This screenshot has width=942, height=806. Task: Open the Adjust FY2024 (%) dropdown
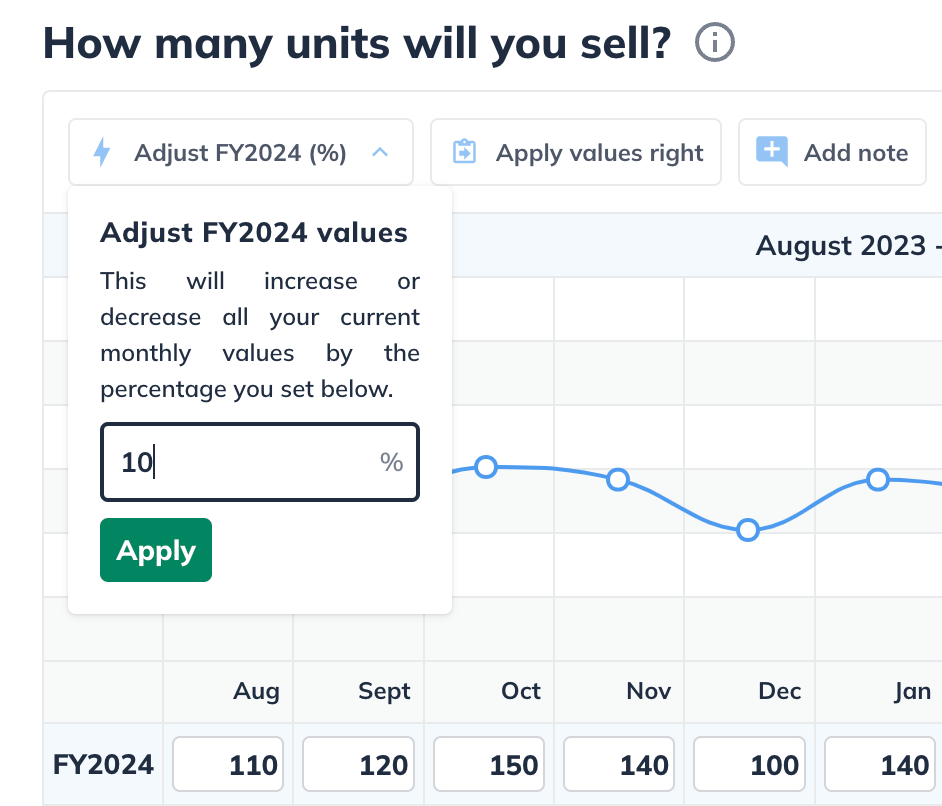(241, 153)
